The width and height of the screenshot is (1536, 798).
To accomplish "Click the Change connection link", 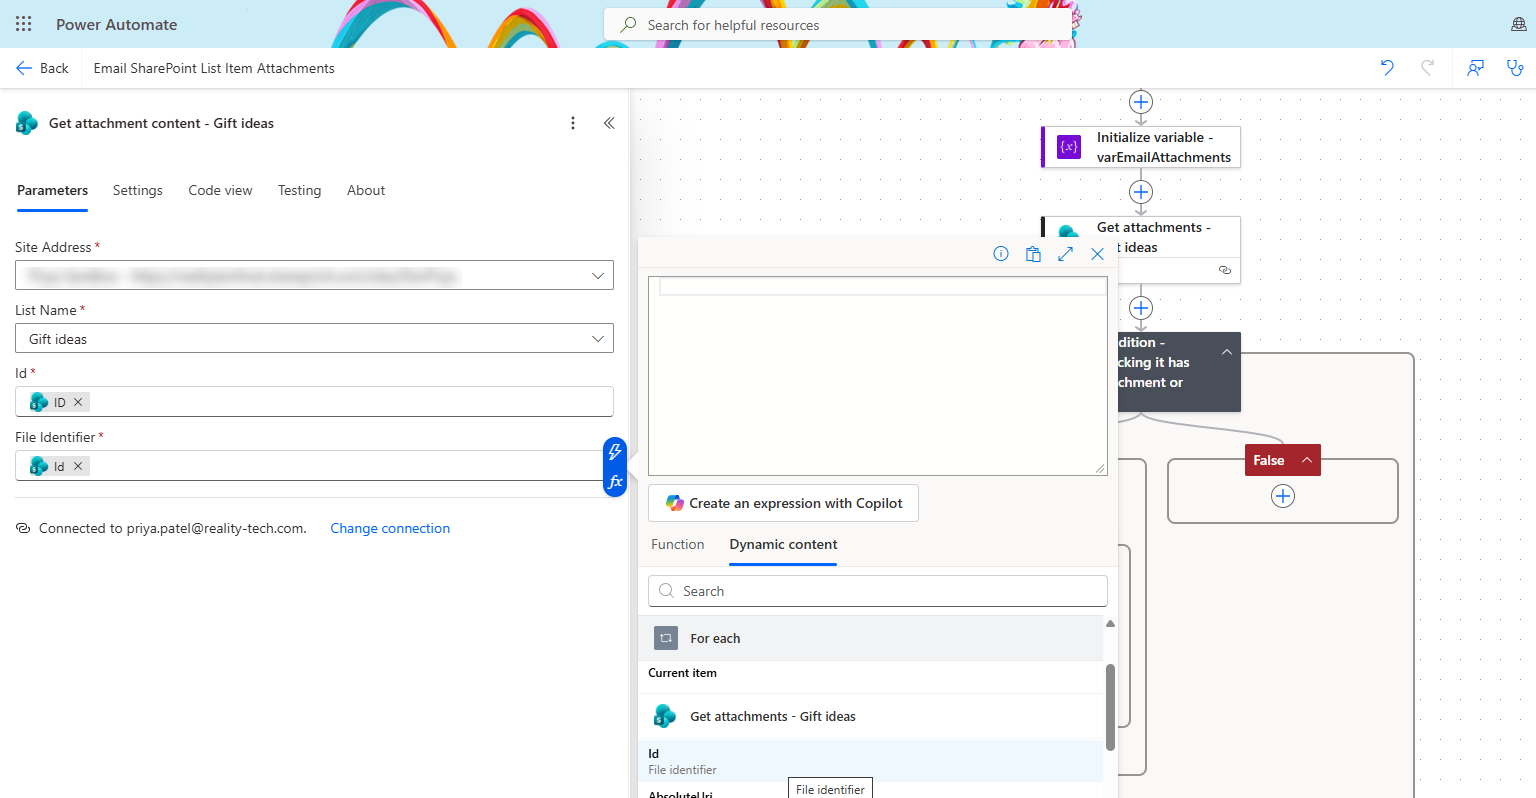I will [390, 528].
